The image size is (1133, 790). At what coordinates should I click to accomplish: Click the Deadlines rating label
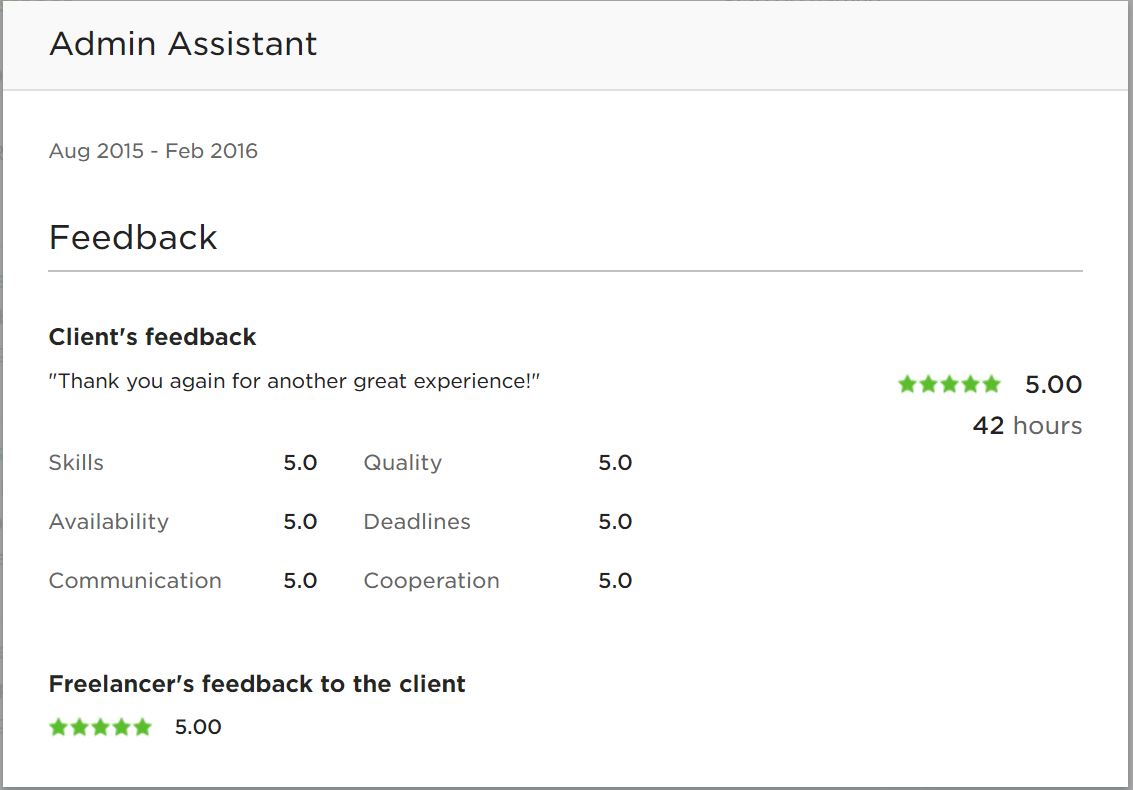coord(417,522)
